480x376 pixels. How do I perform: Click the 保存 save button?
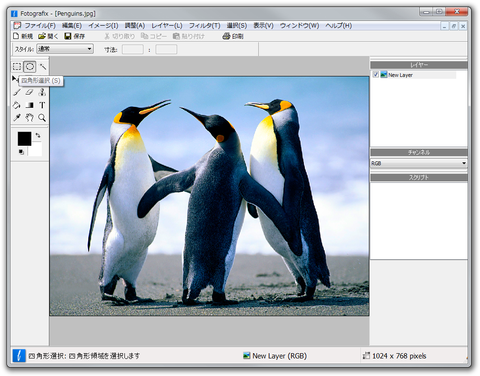pos(75,36)
